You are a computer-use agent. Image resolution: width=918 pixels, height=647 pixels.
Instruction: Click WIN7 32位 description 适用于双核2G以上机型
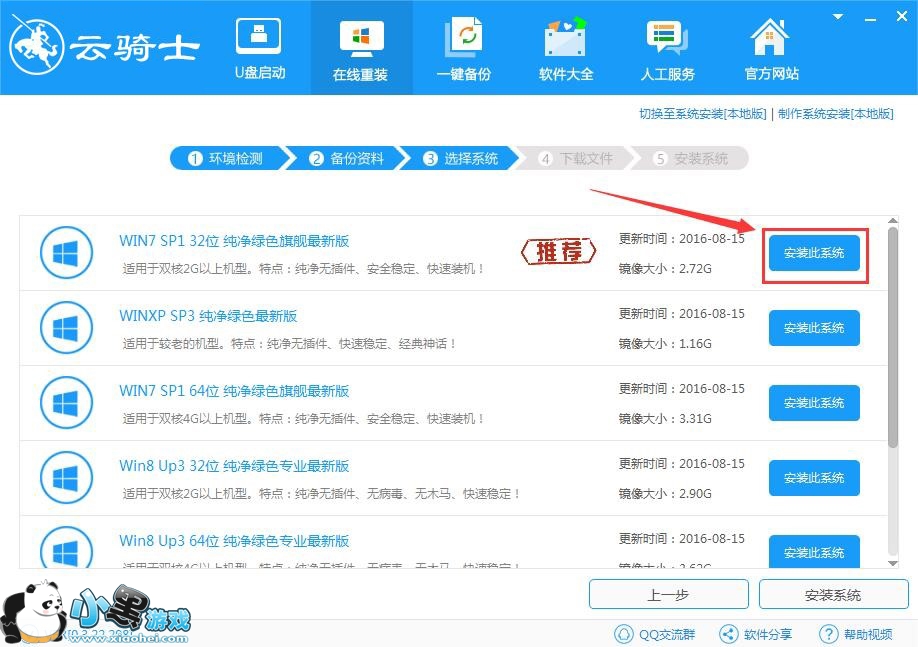point(304,269)
